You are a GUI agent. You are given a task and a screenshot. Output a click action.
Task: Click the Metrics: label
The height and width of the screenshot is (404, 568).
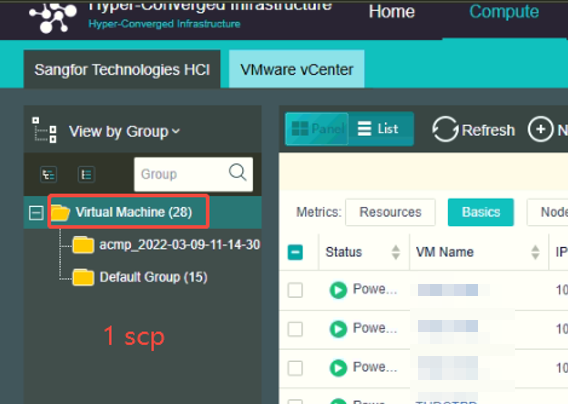pos(319,212)
